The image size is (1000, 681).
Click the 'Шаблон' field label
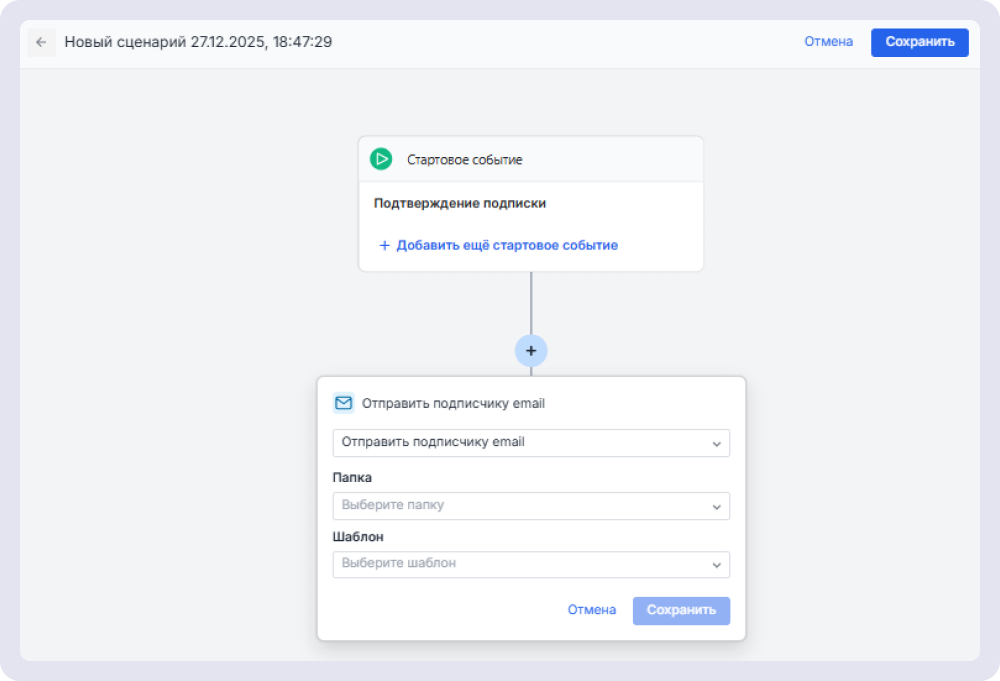pyautogui.click(x=358, y=537)
